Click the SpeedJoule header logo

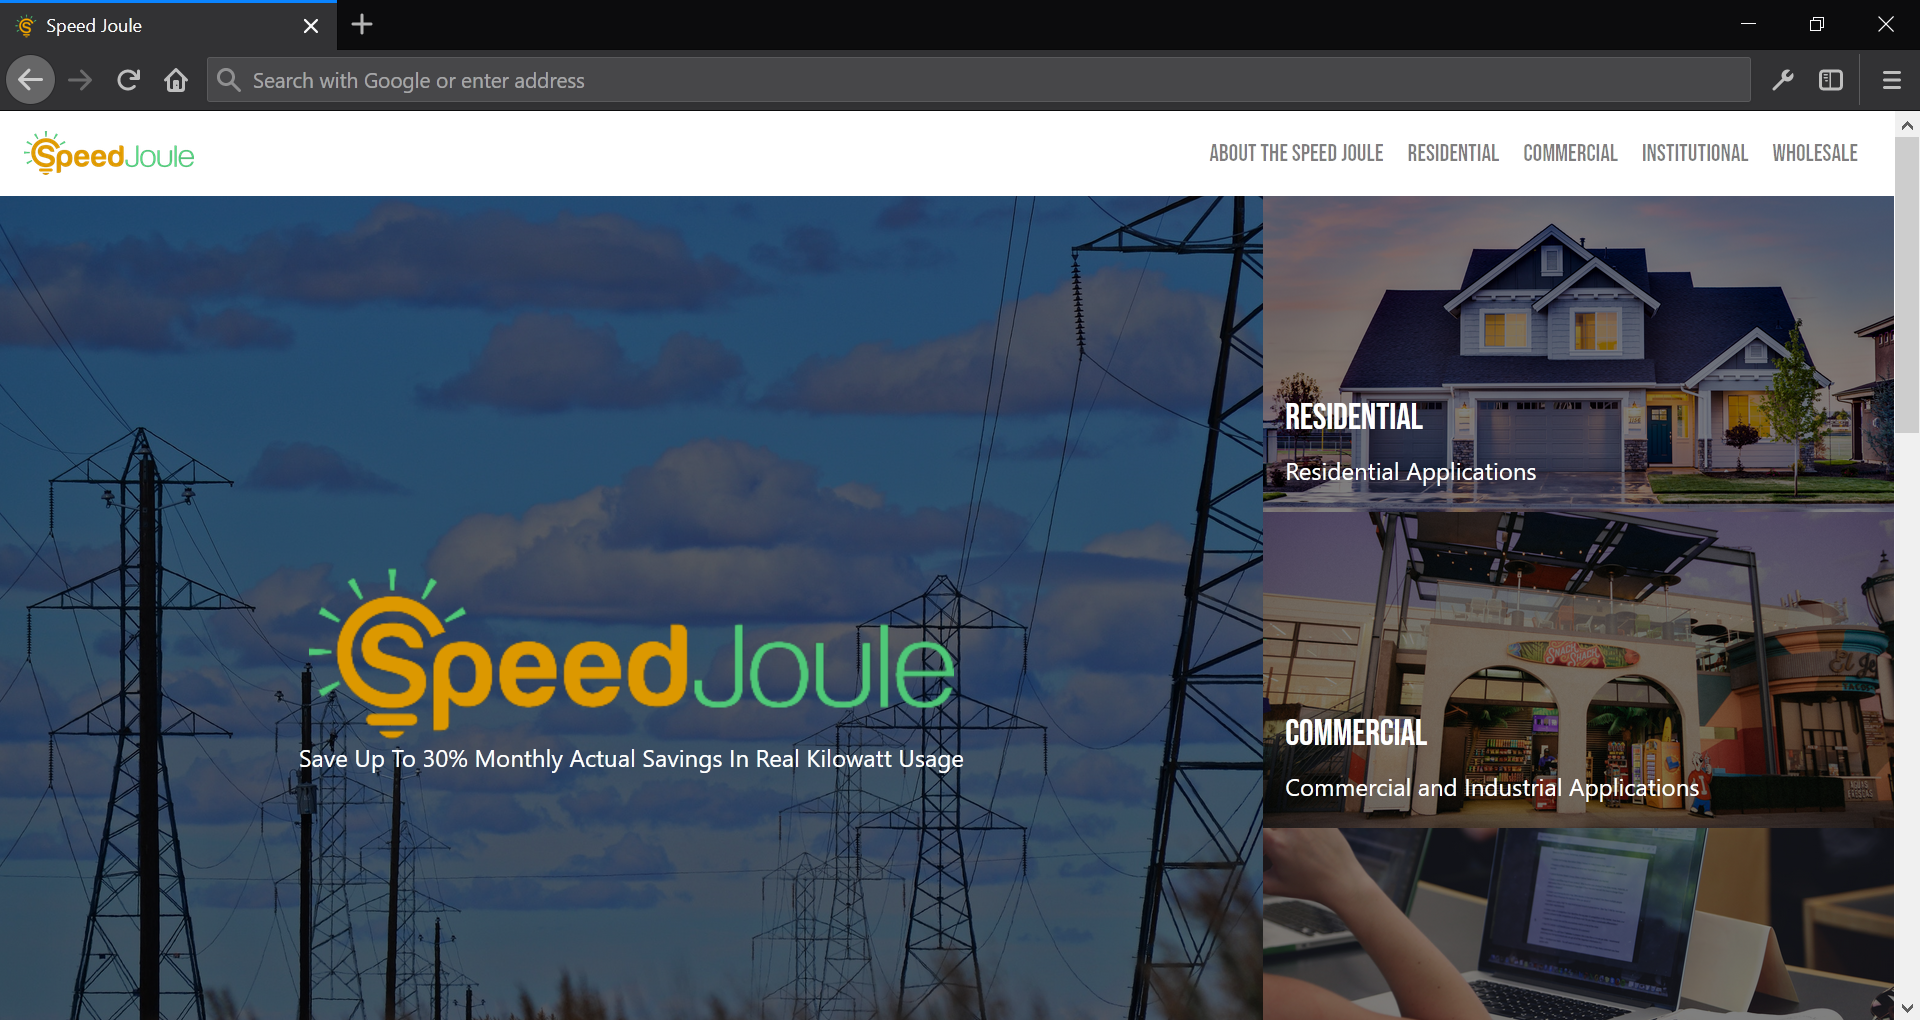110,154
